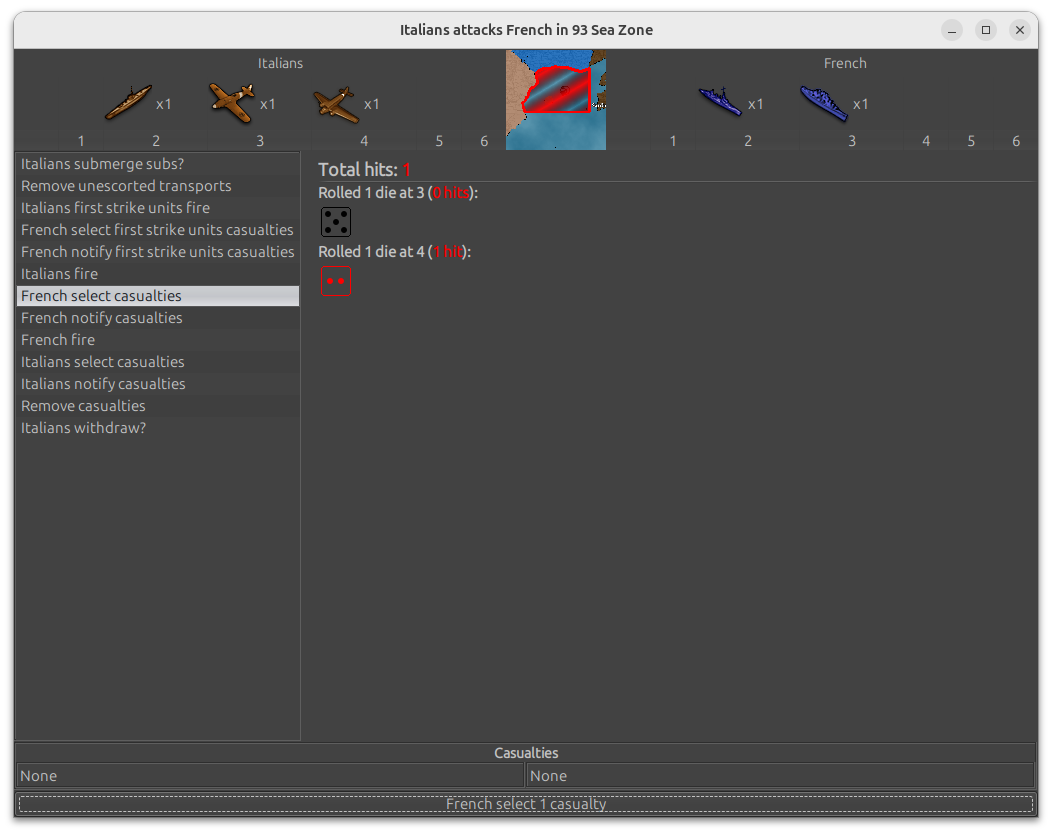Select 'Italians first strike units fire' step
The width and height of the screenshot is (1052, 834).
click(115, 208)
